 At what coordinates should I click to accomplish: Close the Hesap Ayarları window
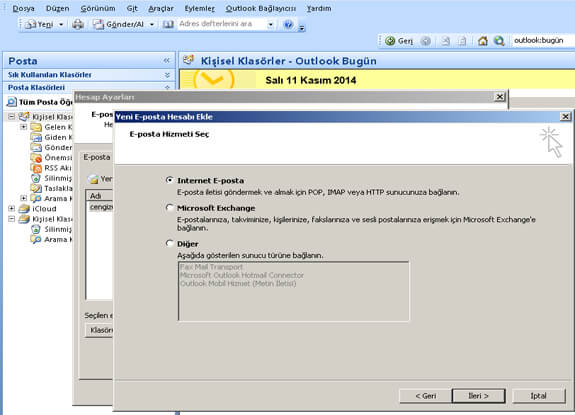500,97
